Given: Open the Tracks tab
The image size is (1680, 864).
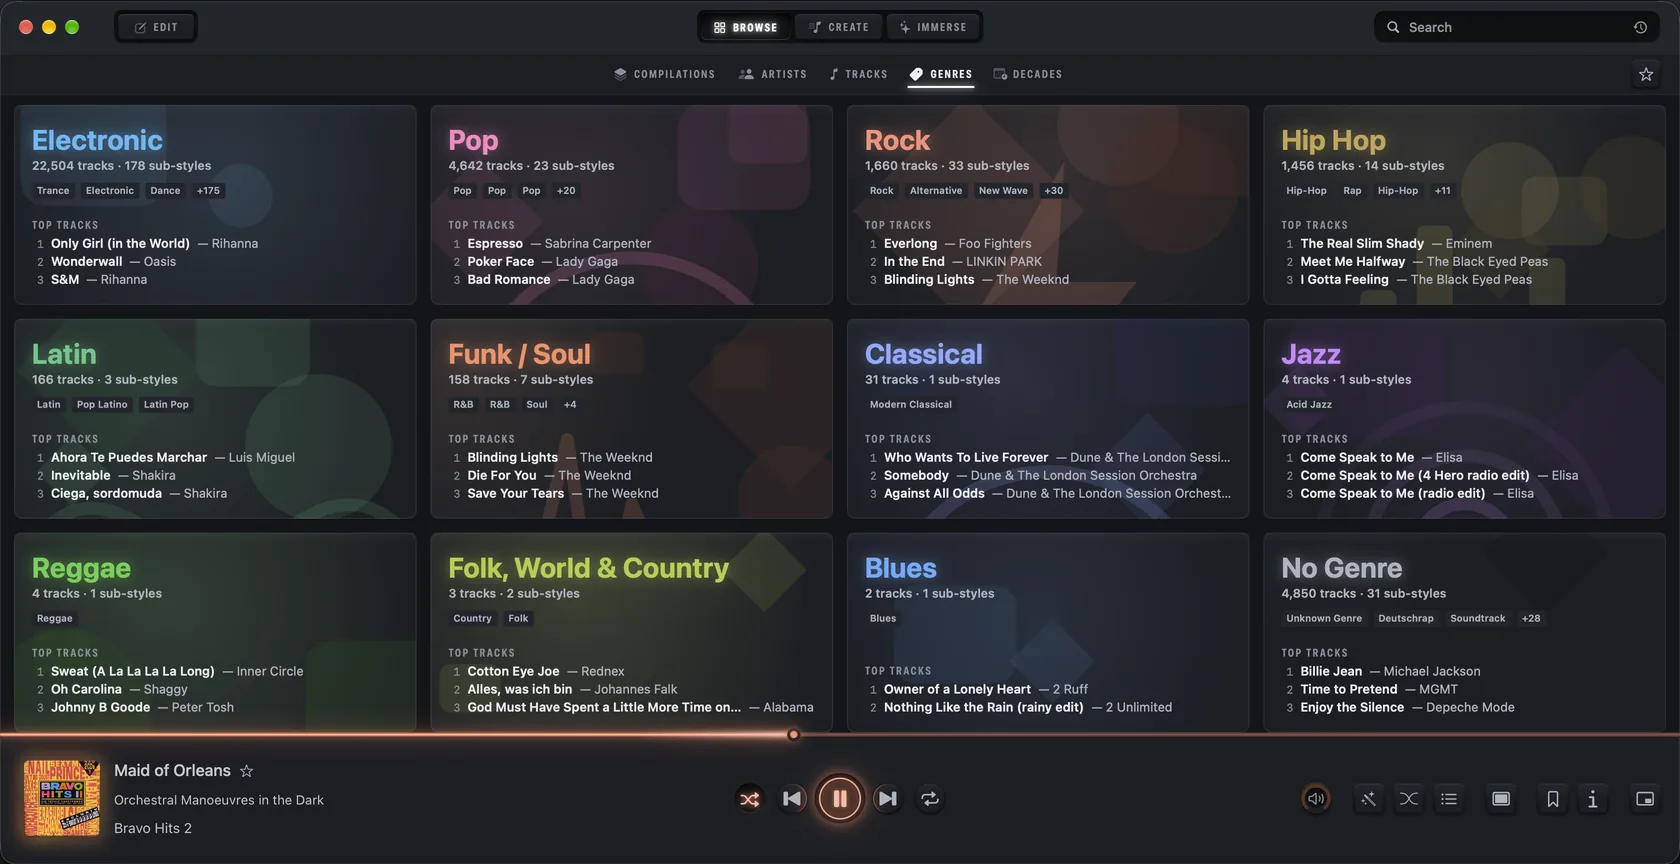Looking at the screenshot, I should pos(858,74).
